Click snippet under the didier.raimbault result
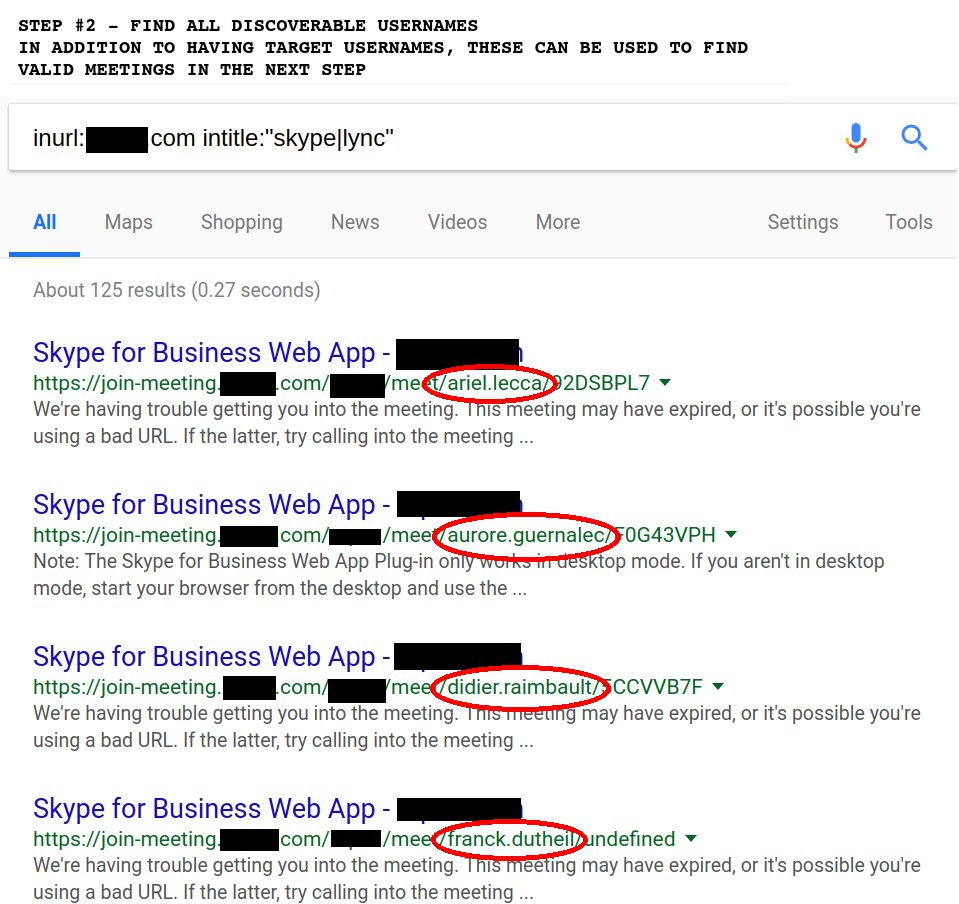 click(x=476, y=727)
